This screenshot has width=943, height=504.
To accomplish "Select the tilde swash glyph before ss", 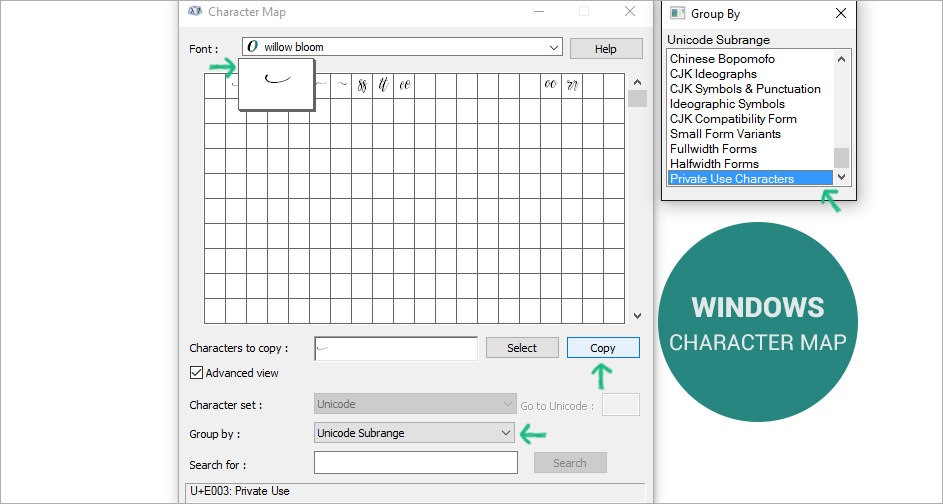I will point(342,85).
